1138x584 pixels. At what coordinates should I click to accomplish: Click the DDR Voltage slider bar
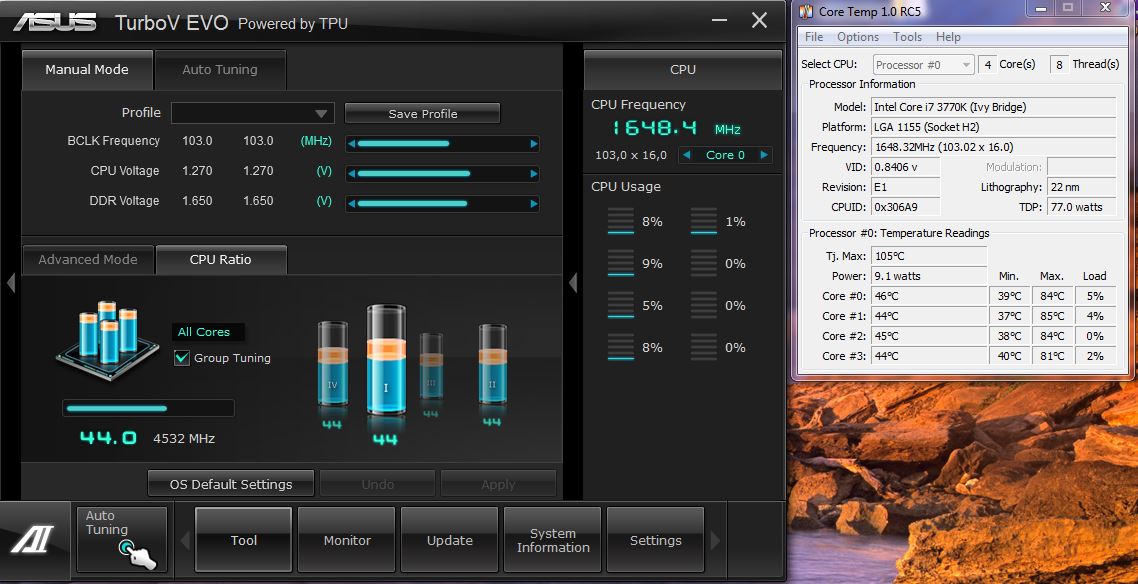443,204
